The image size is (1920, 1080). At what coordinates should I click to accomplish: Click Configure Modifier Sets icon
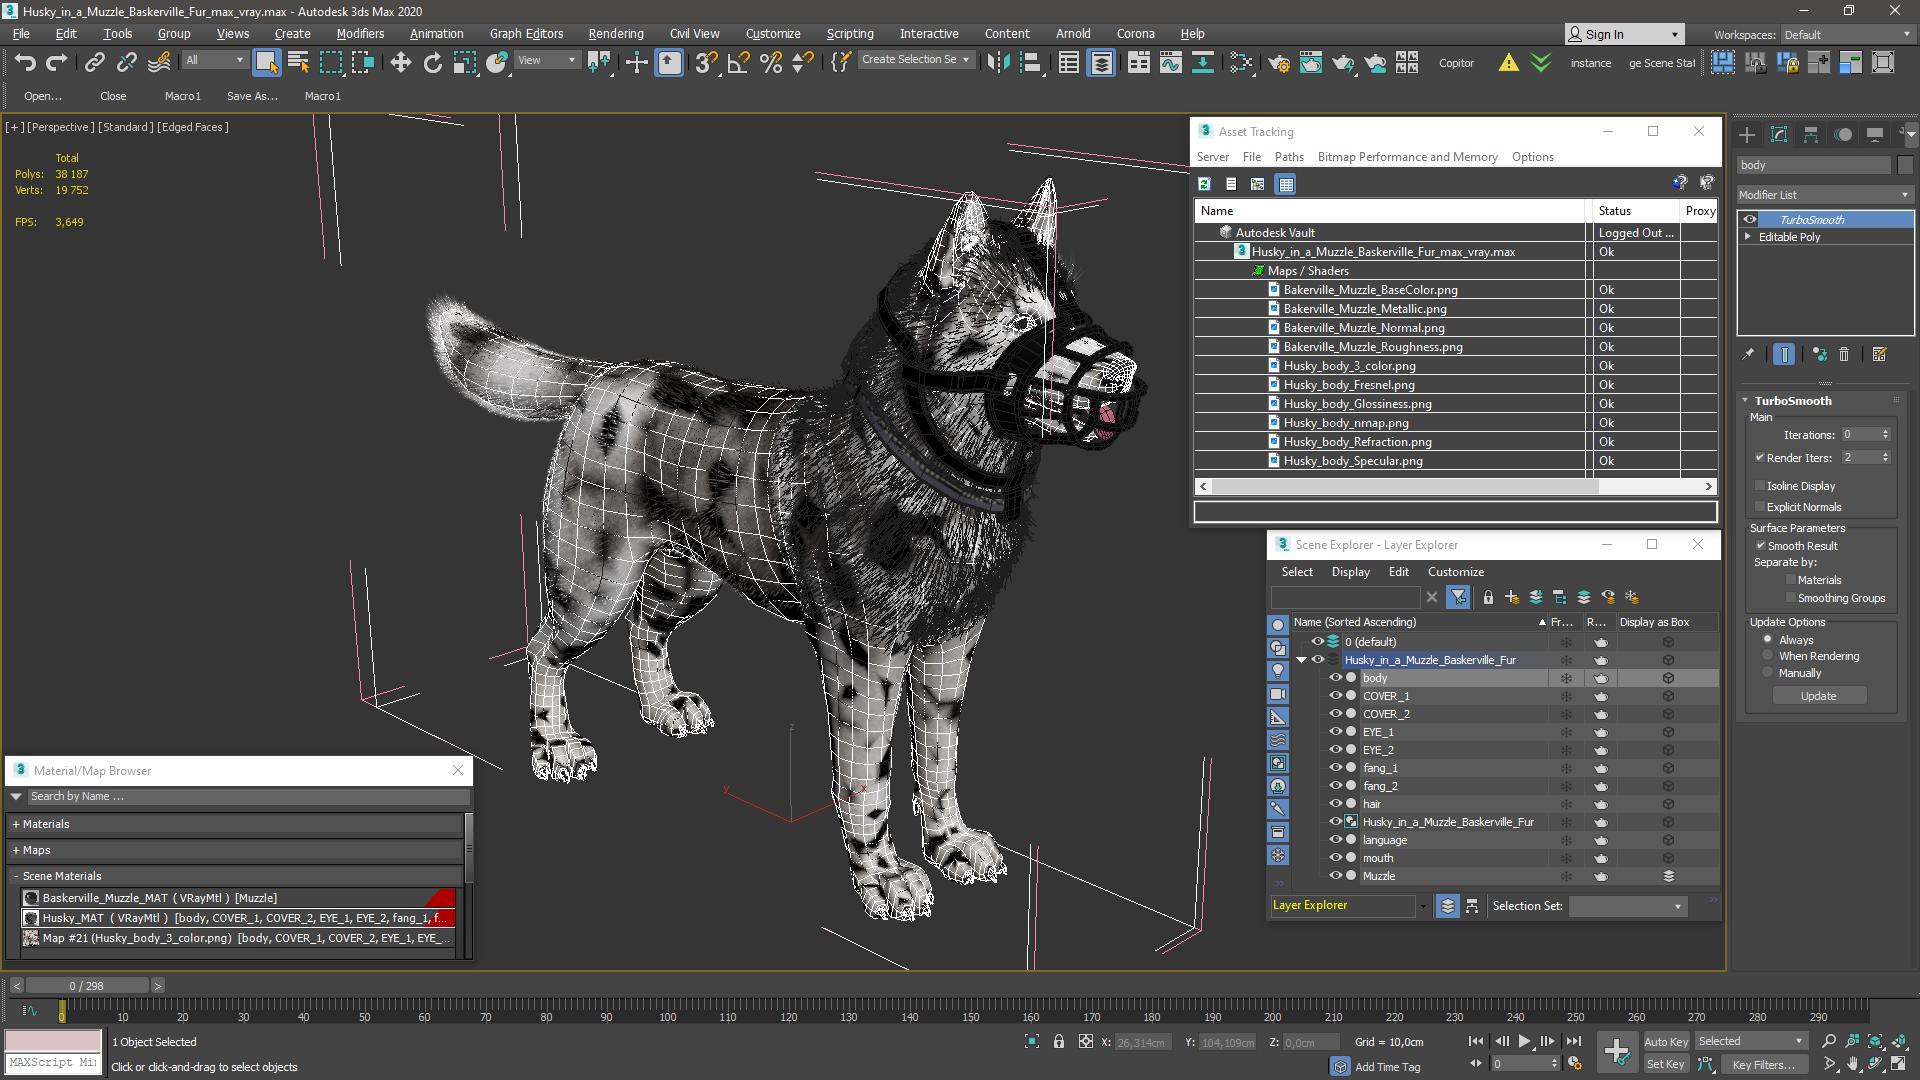click(1879, 354)
